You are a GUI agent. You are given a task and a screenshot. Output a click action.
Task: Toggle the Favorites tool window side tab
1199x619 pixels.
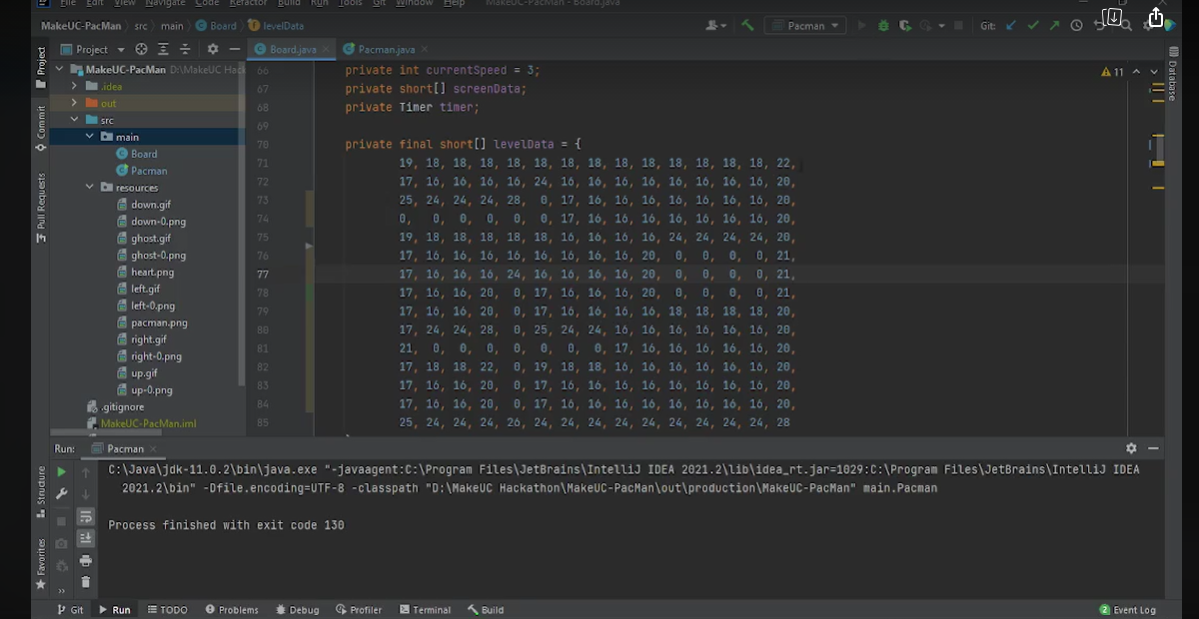pos(41,563)
